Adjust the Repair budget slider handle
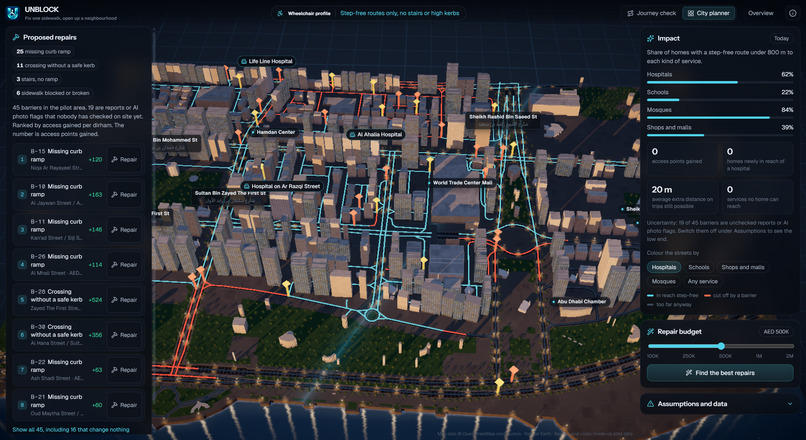806x440 pixels. tap(721, 346)
